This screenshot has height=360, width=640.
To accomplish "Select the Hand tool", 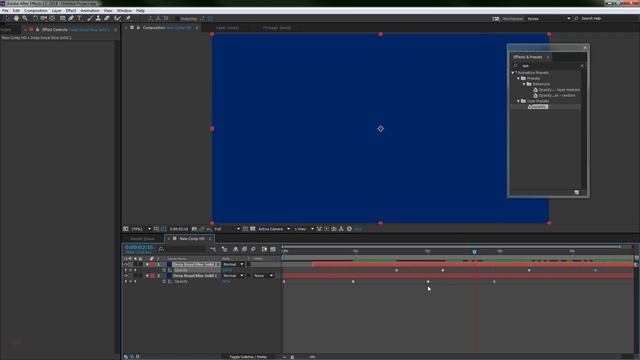I will coord(16,18).
